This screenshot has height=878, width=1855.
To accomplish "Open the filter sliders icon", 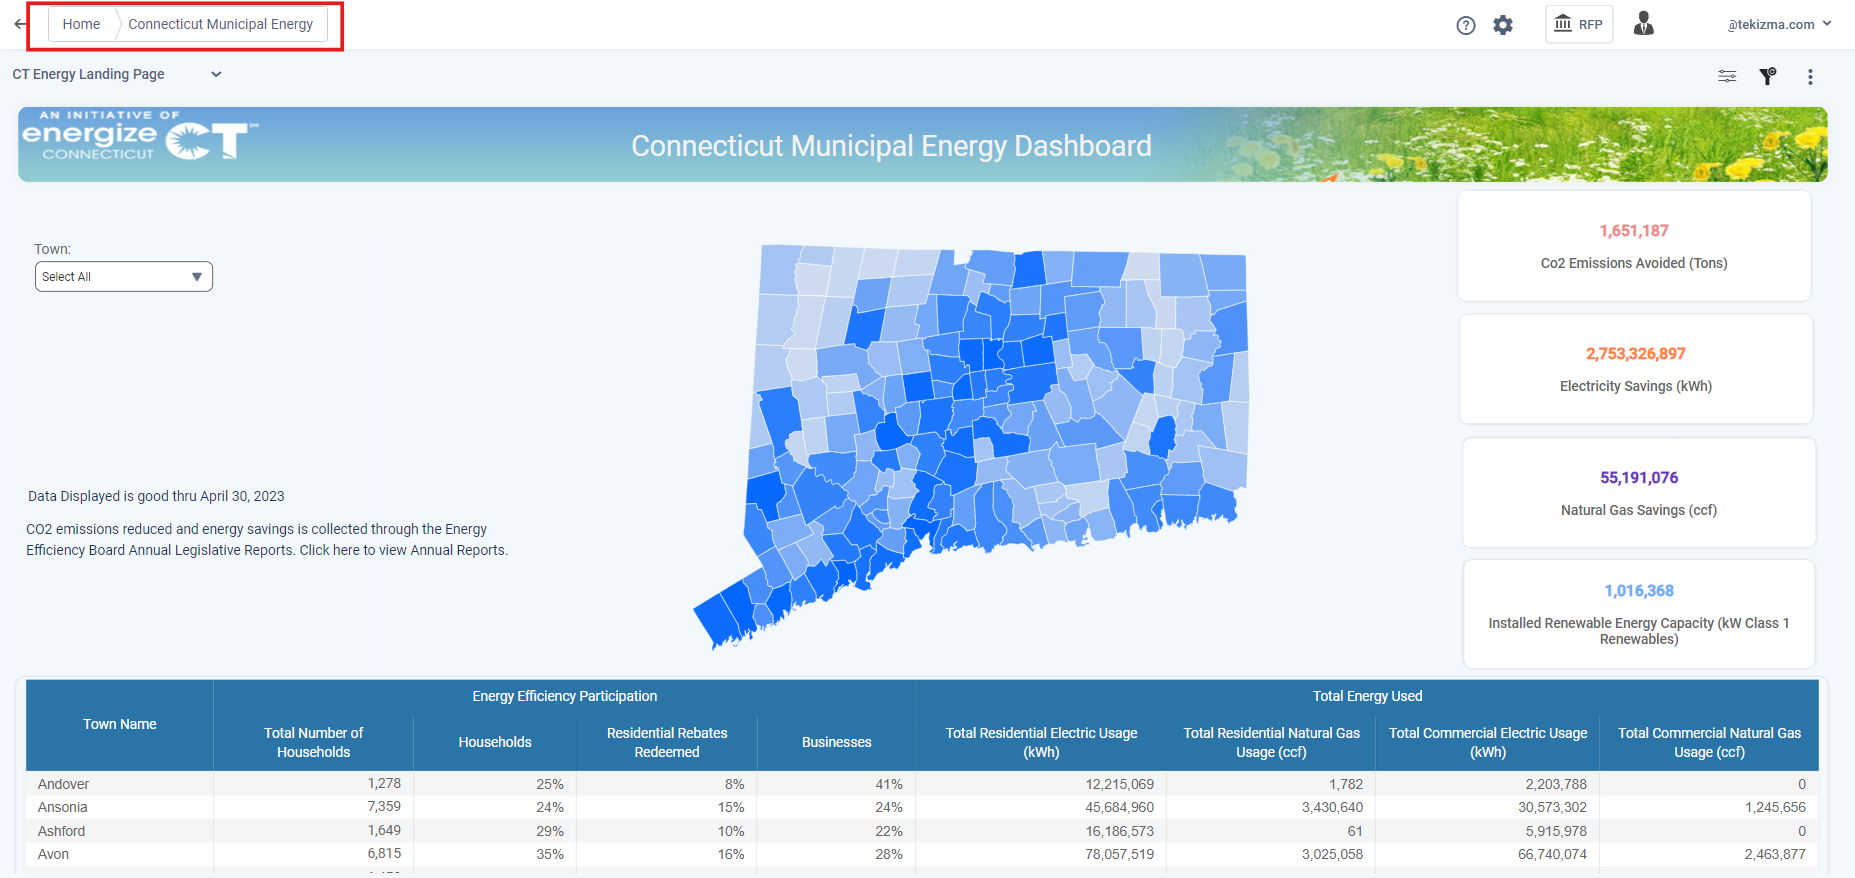I will point(1727,76).
